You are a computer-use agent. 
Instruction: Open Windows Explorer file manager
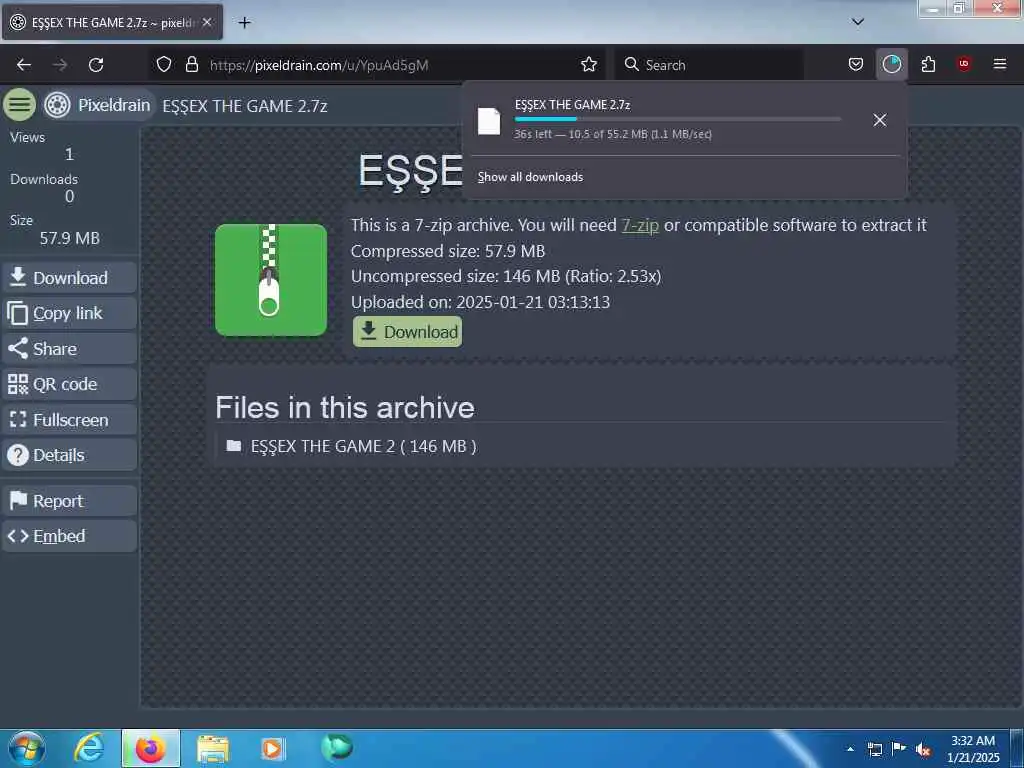(x=213, y=749)
